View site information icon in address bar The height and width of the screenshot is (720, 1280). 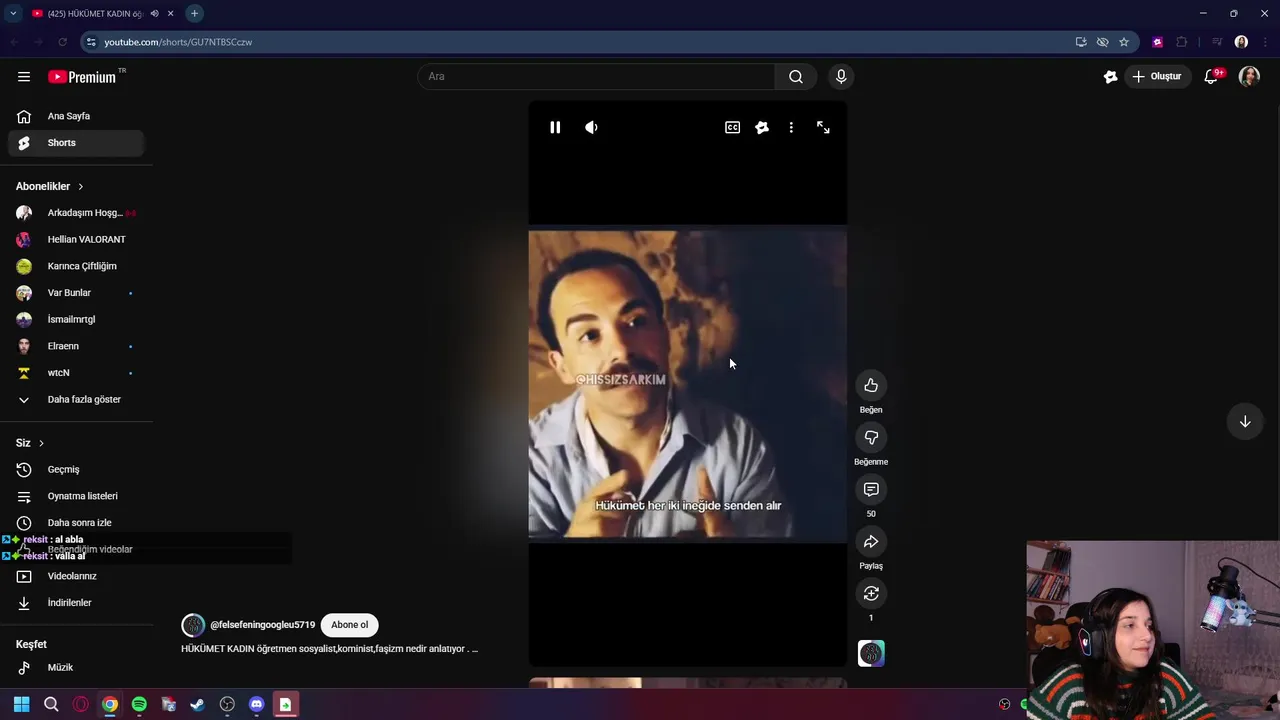pyautogui.click(x=91, y=42)
